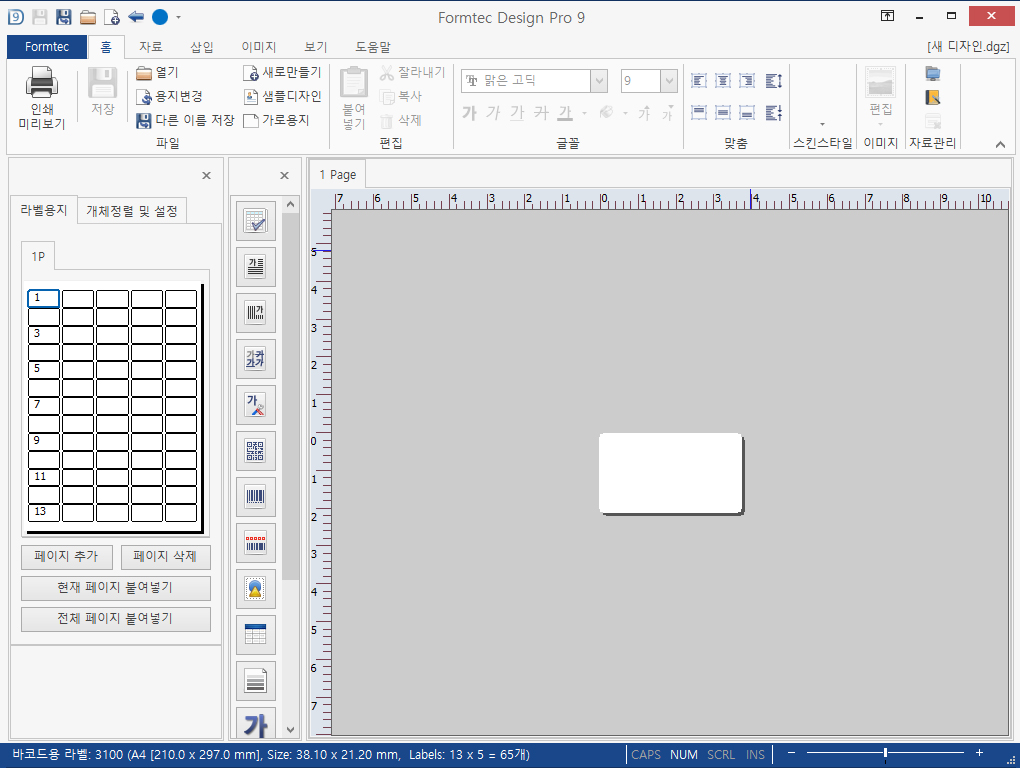The height and width of the screenshot is (768, 1020).
Task: Click the top data management icon in 자료관리
Action: [933, 73]
